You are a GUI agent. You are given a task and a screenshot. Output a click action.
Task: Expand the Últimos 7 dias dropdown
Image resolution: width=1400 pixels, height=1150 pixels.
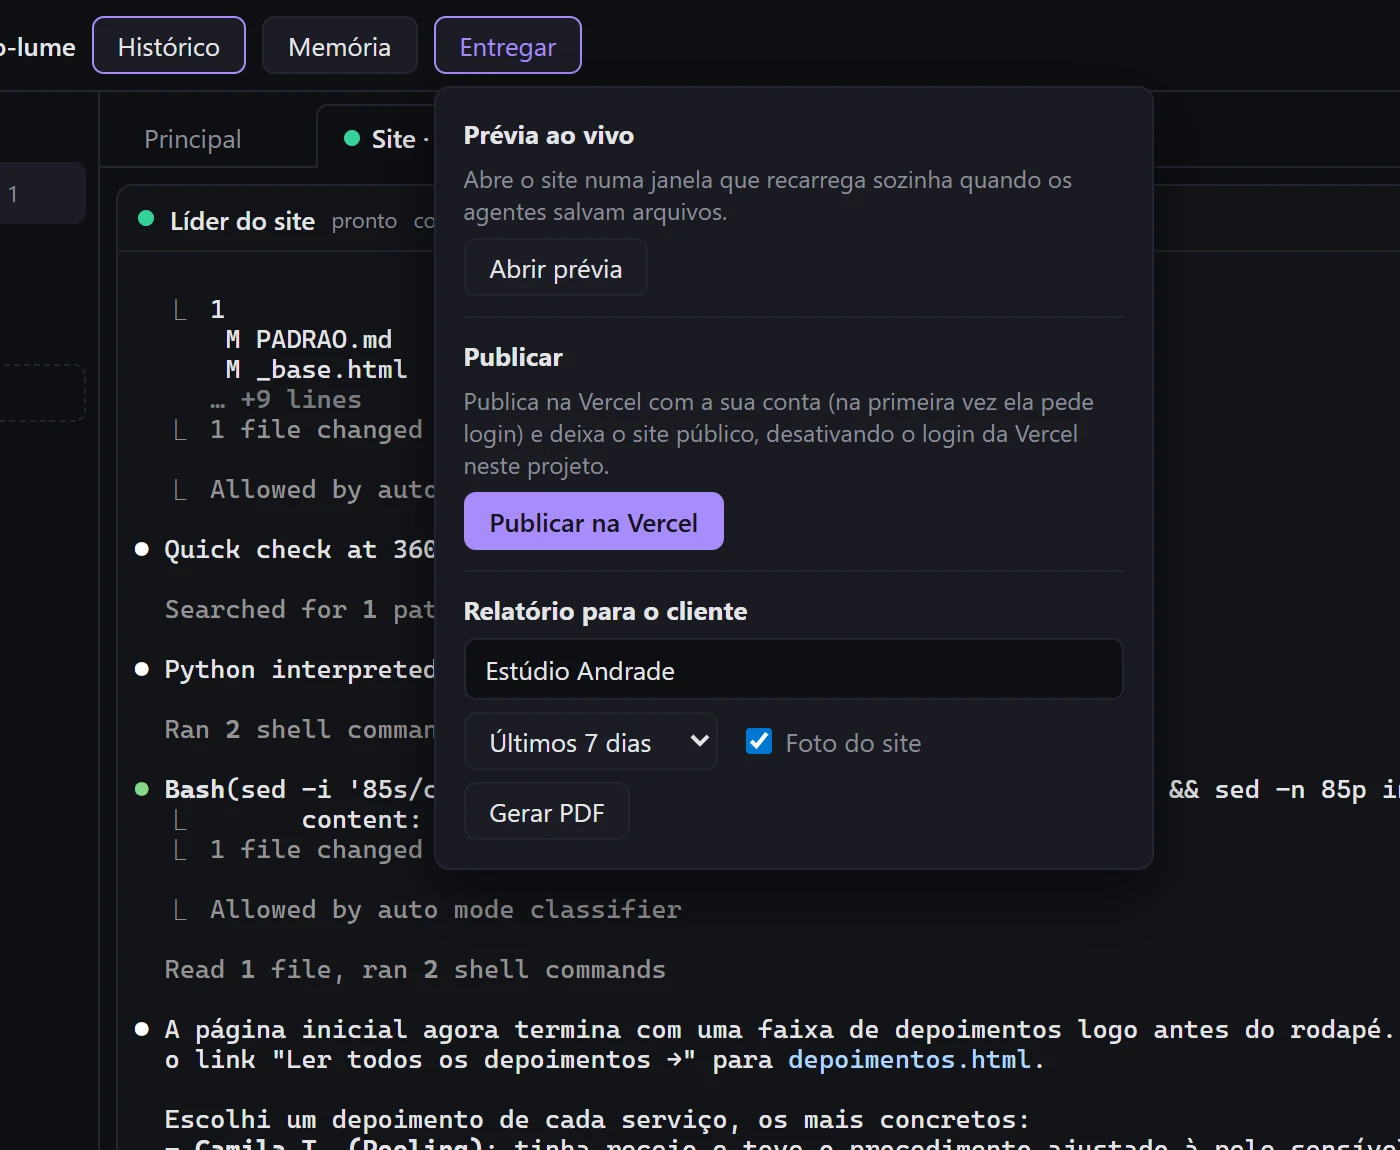[x=590, y=742]
